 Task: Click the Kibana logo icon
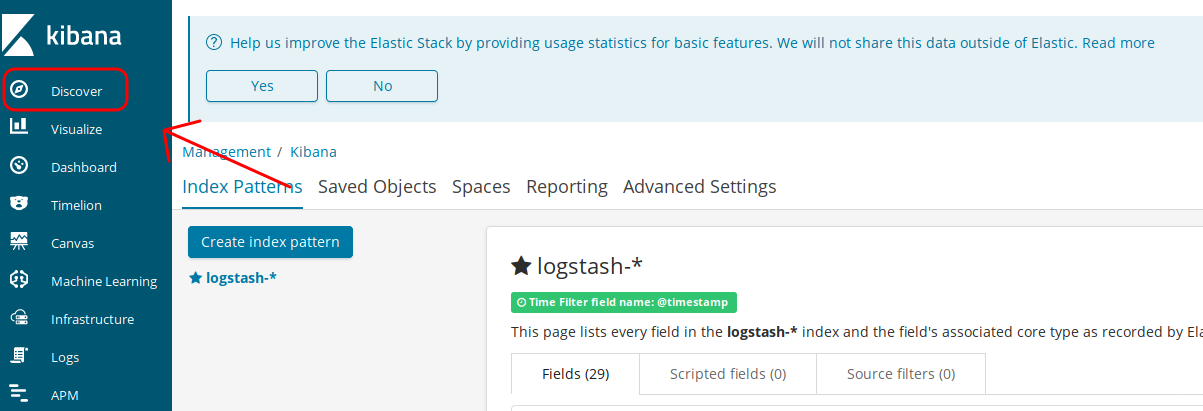(x=18, y=35)
